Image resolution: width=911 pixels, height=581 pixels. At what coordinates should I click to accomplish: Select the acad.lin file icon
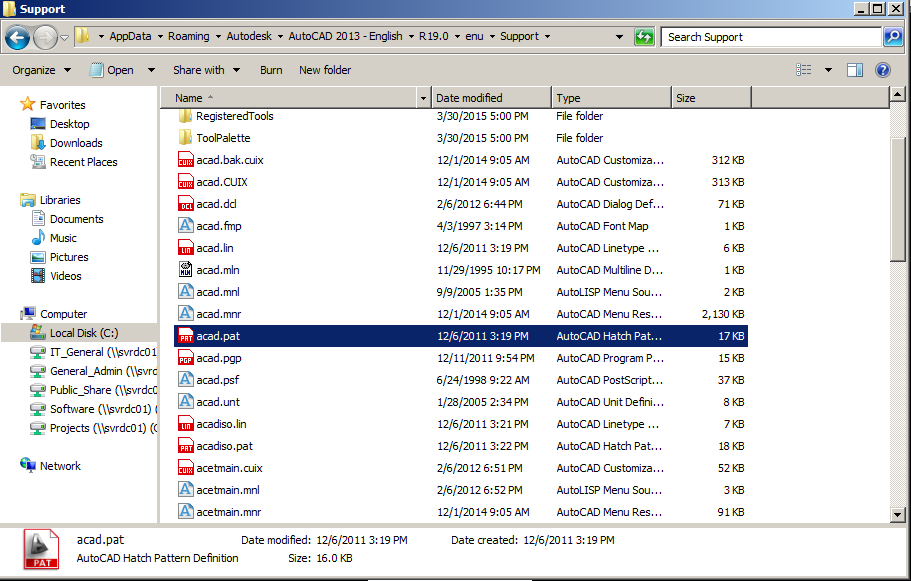coord(185,248)
